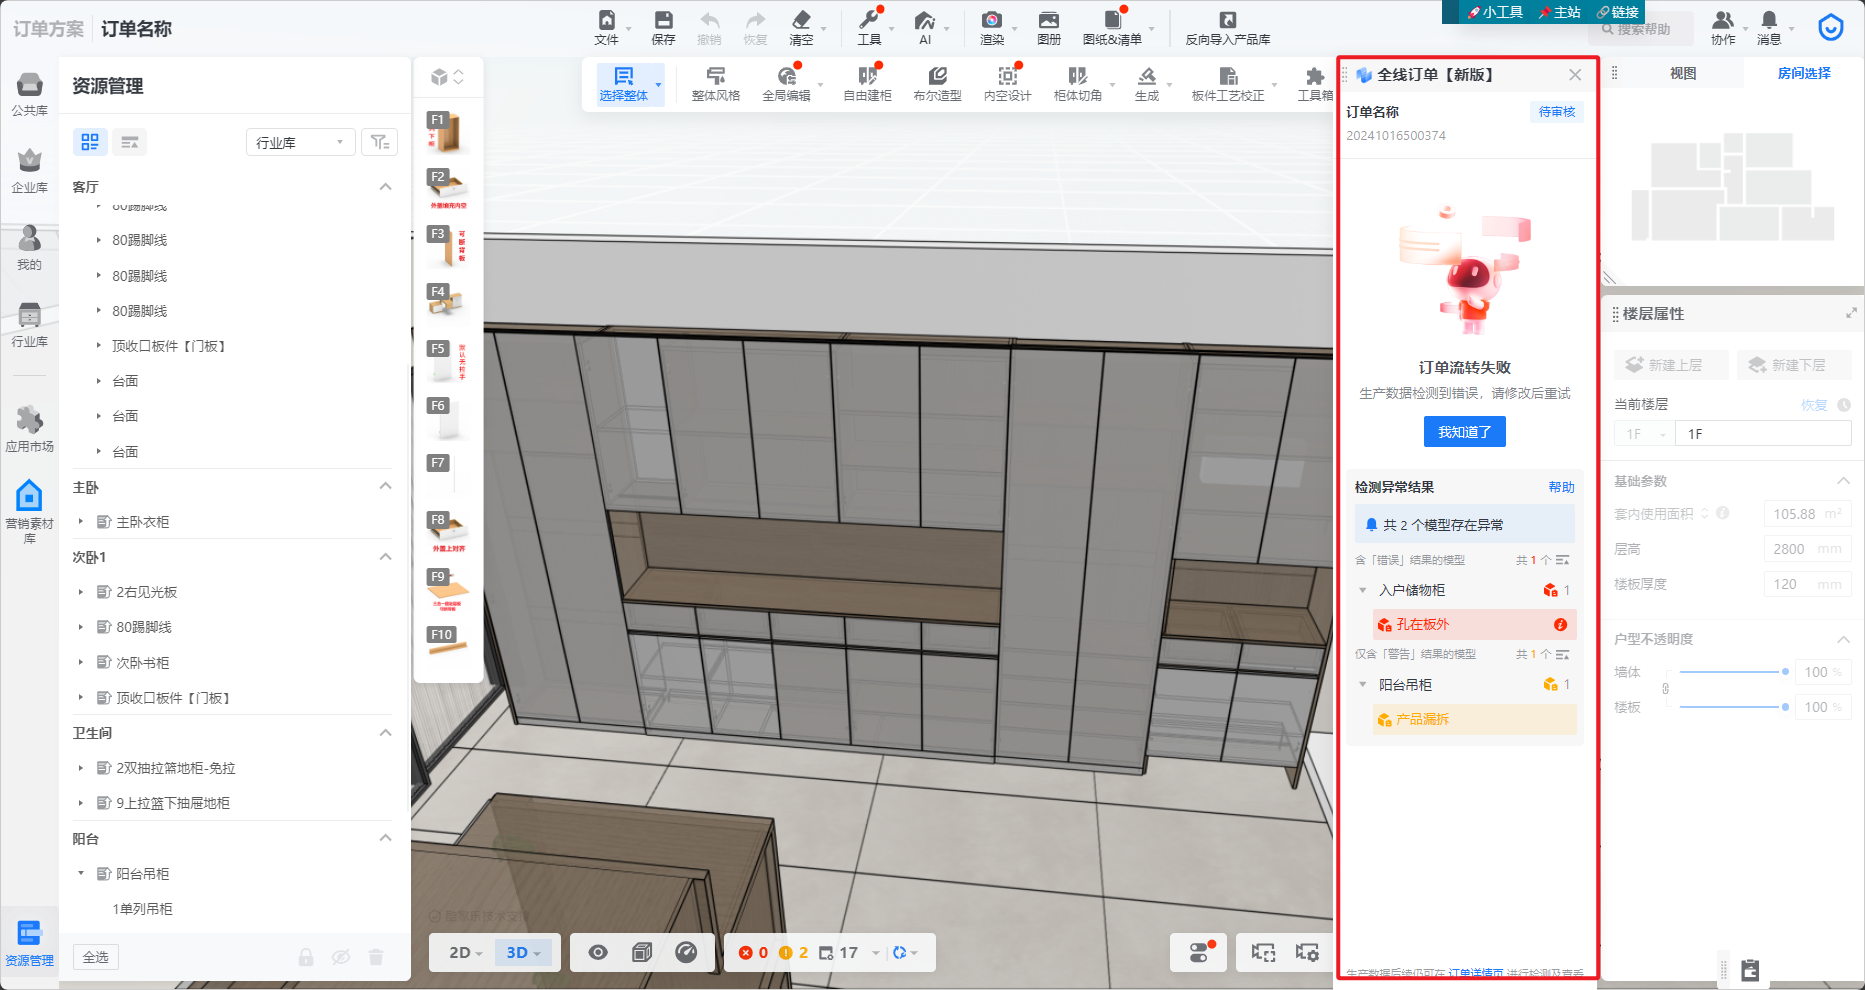Image resolution: width=1865 pixels, height=990 pixels.
Task: Click the 我知道了 button
Action: pyautogui.click(x=1464, y=432)
